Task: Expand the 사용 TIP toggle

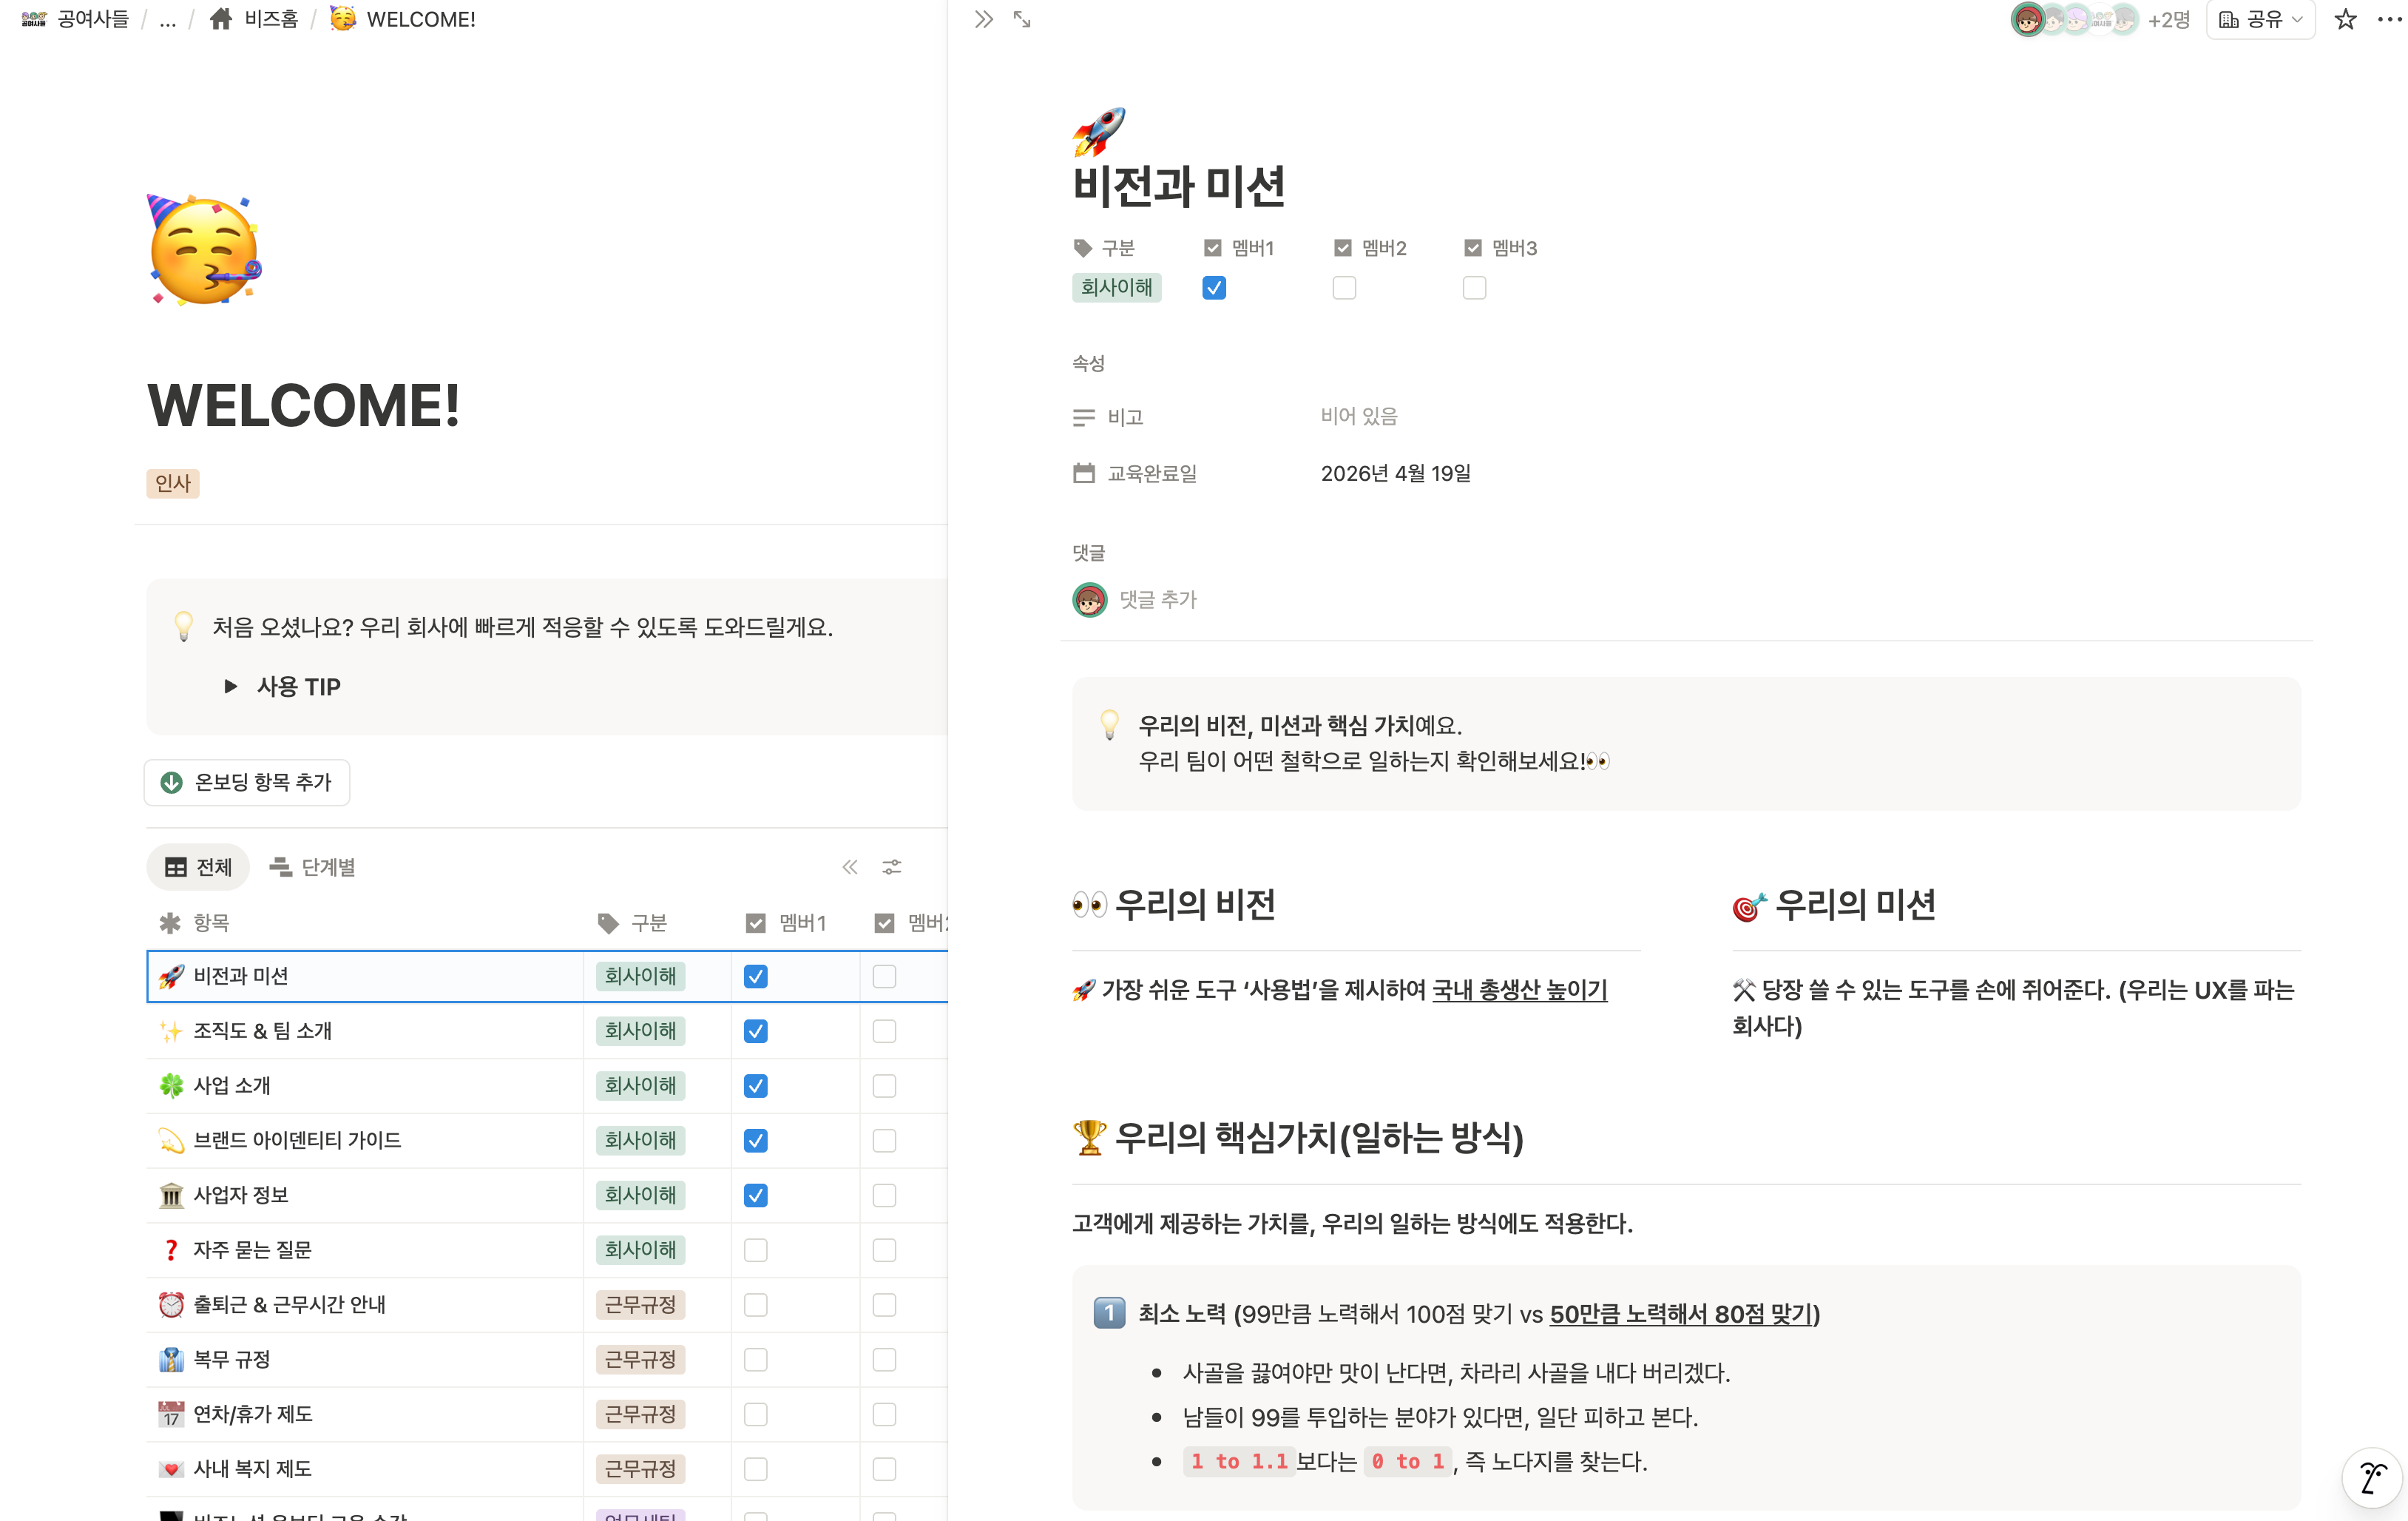Action: pos(231,686)
